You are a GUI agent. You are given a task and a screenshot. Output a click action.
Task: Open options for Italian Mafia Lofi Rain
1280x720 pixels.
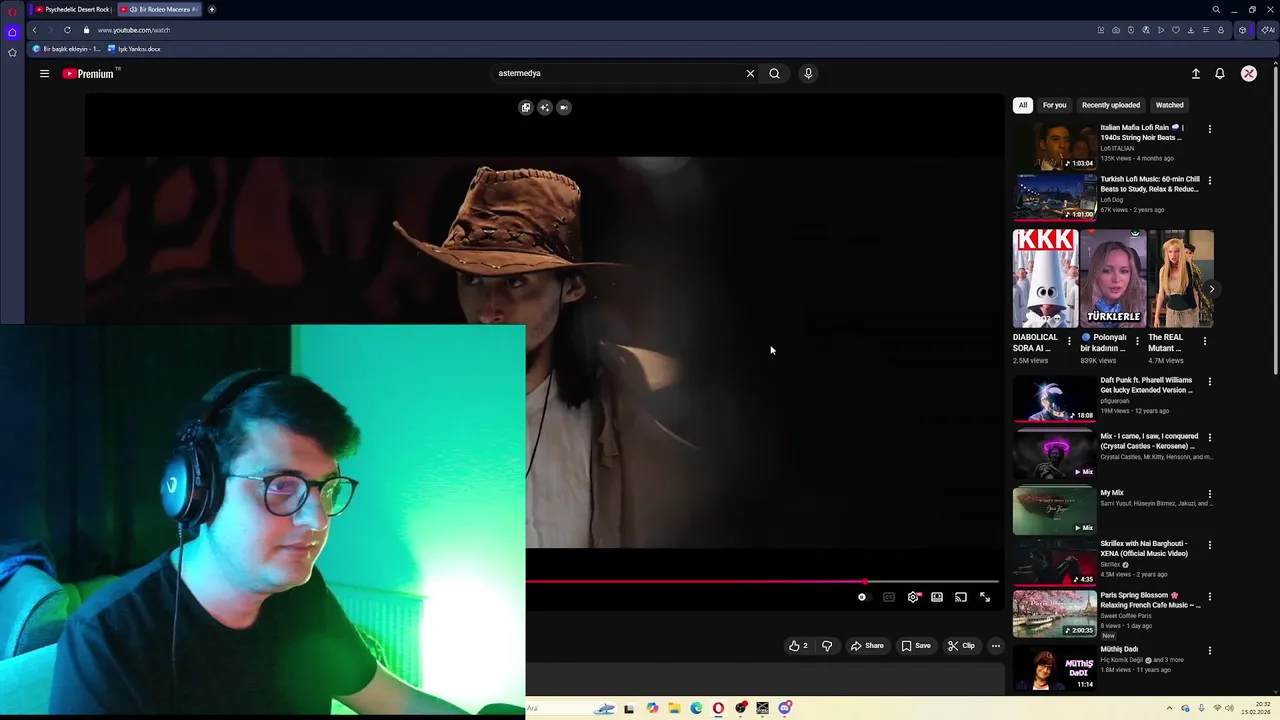pyautogui.click(x=1209, y=129)
